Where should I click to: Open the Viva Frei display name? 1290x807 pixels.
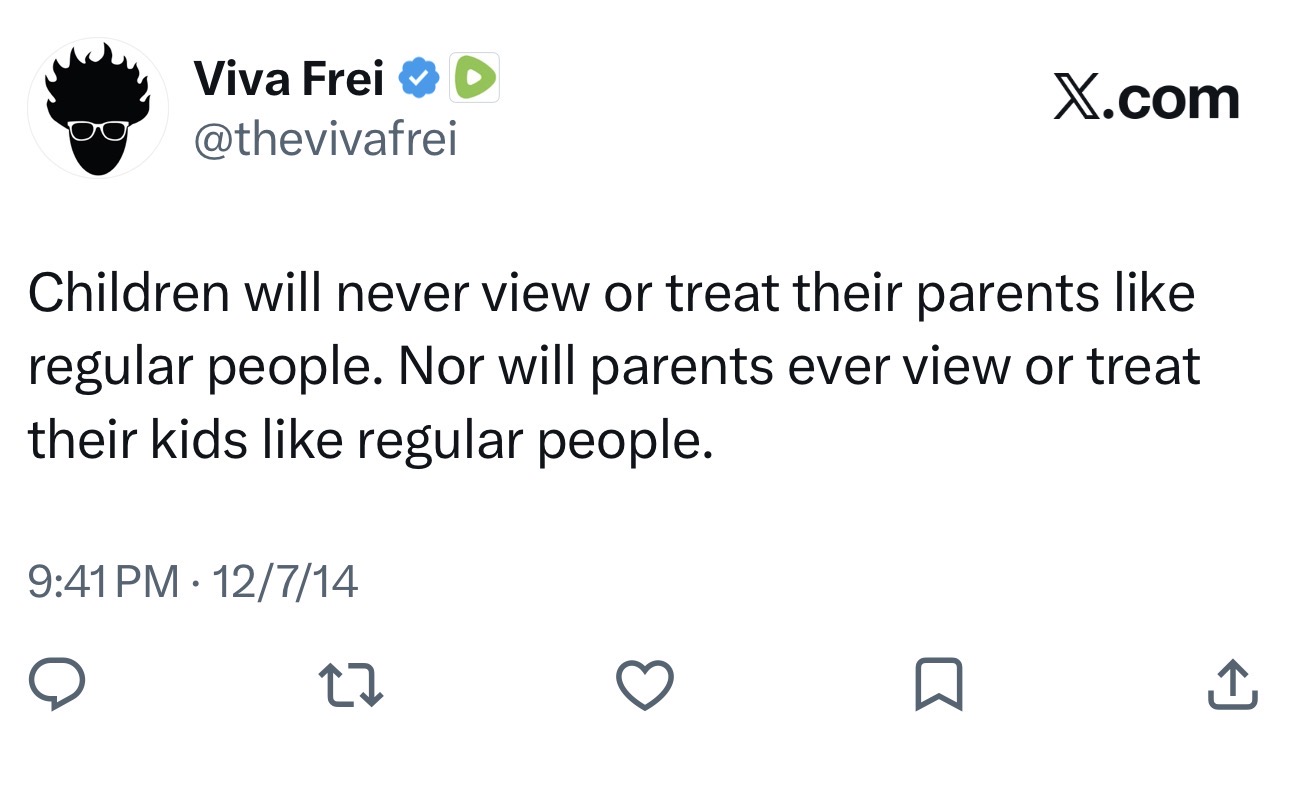coord(288,78)
